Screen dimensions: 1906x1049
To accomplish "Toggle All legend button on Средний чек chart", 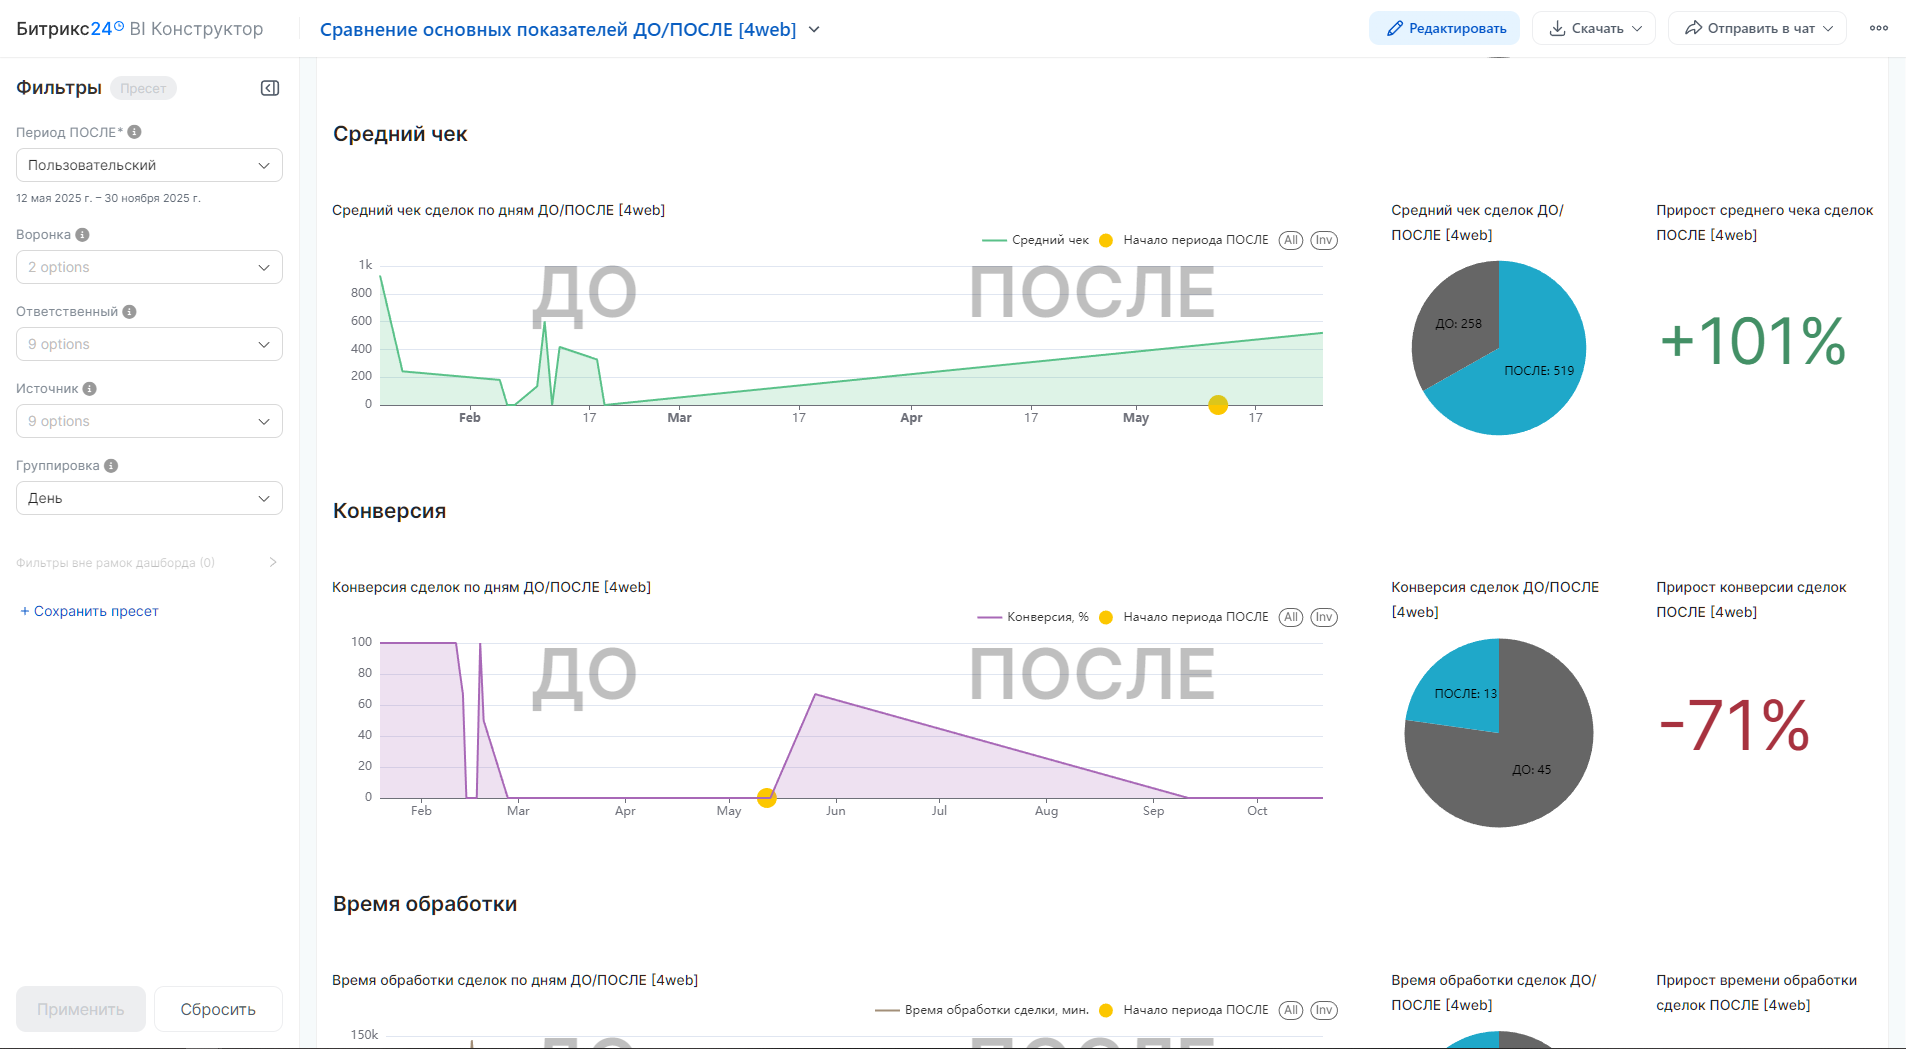I will (x=1291, y=240).
